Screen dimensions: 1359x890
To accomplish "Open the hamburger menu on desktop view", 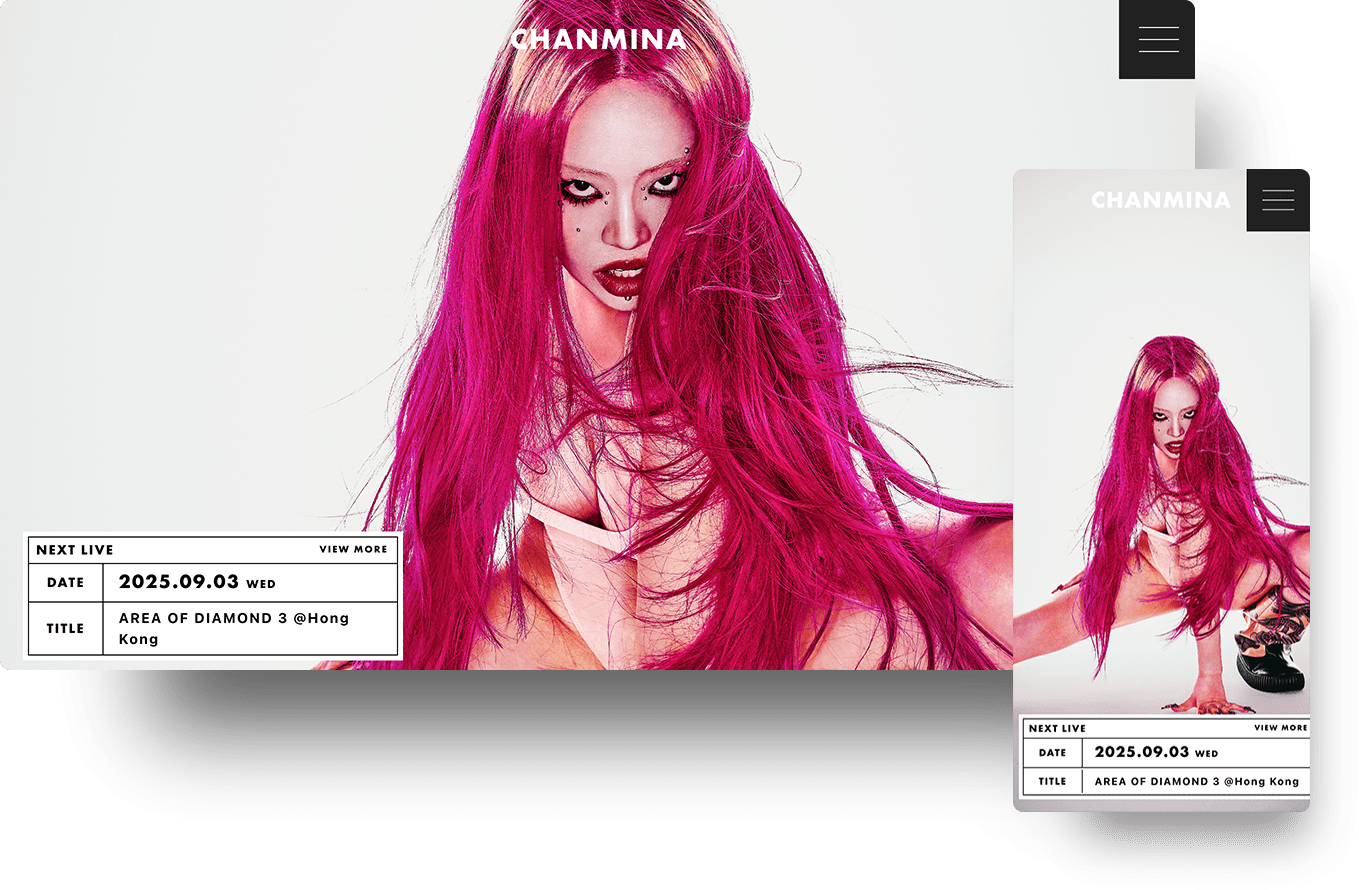I will coord(1157,39).
